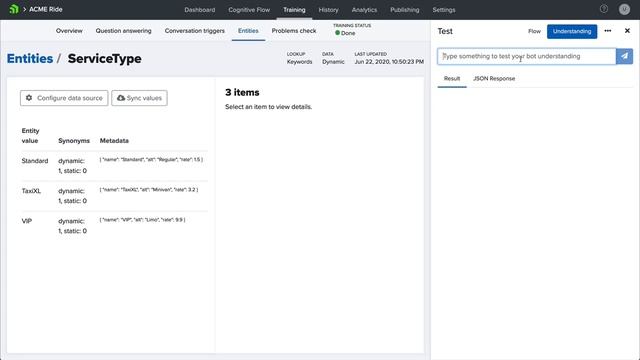The width and height of the screenshot is (640, 360).
Task: Select Understanding test mode
Action: click(572, 31)
